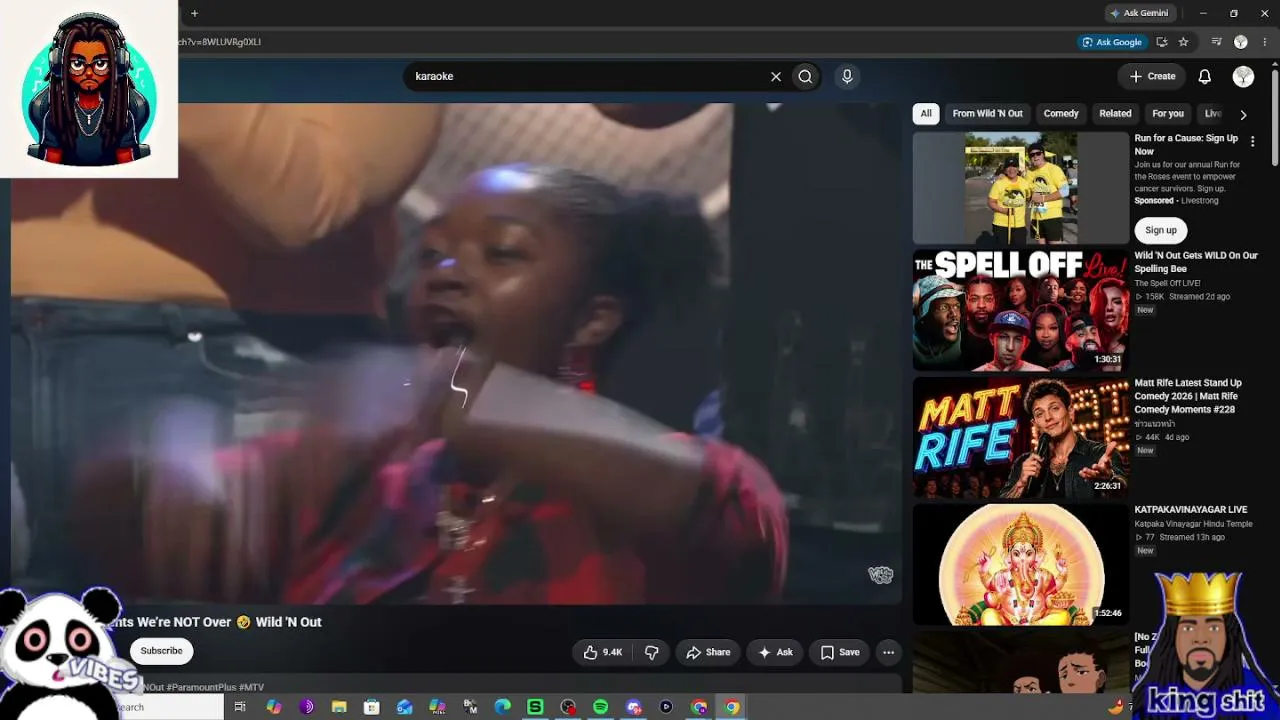1280x720 pixels.
Task: Open the Chrome profile avatar
Action: 1241,42
